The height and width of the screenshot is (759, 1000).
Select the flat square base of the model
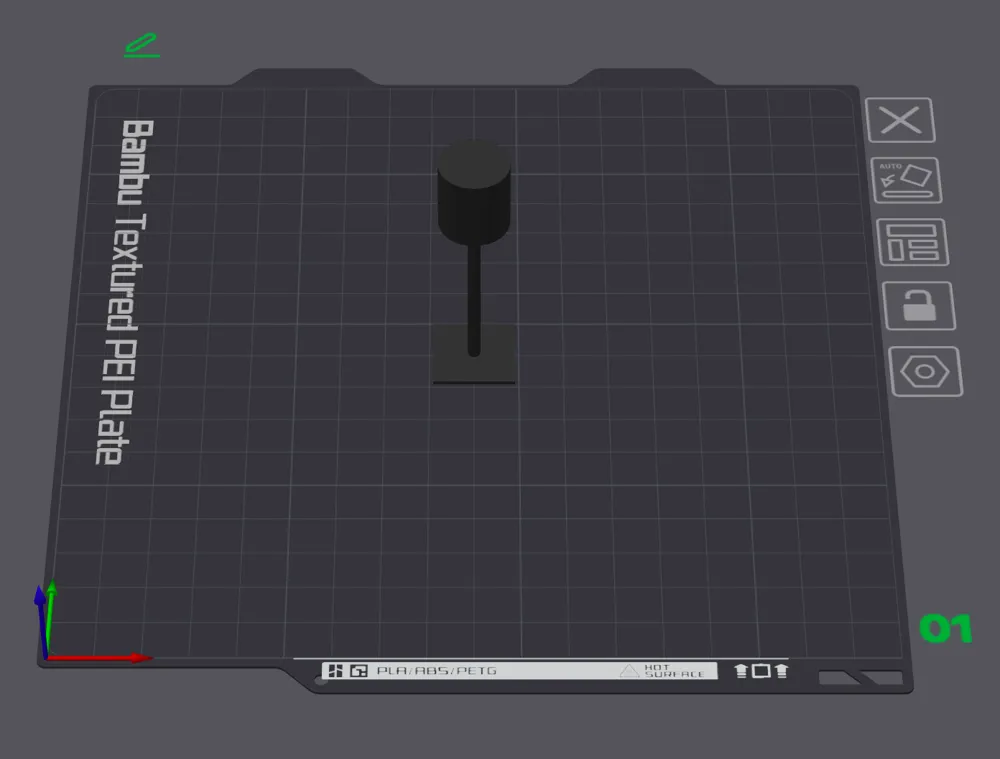point(474,355)
